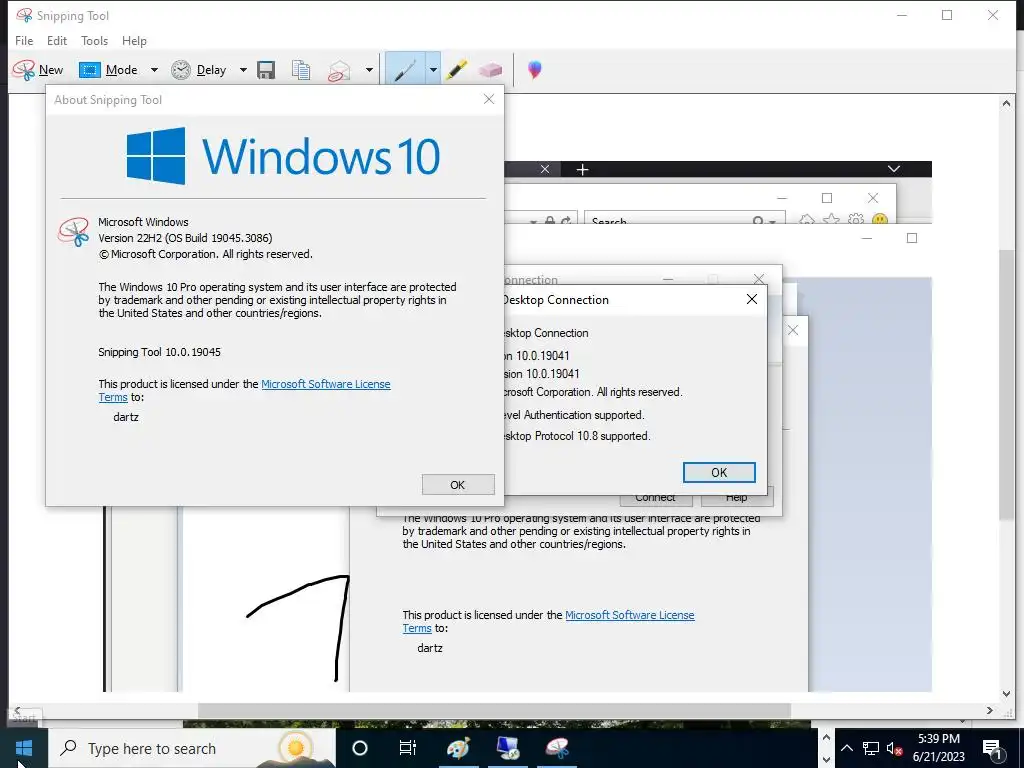The width and height of the screenshot is (1024, 768).
Task: Minimize the Snipping Tool window
Action: pyautogui.click(x=902, y=16)
